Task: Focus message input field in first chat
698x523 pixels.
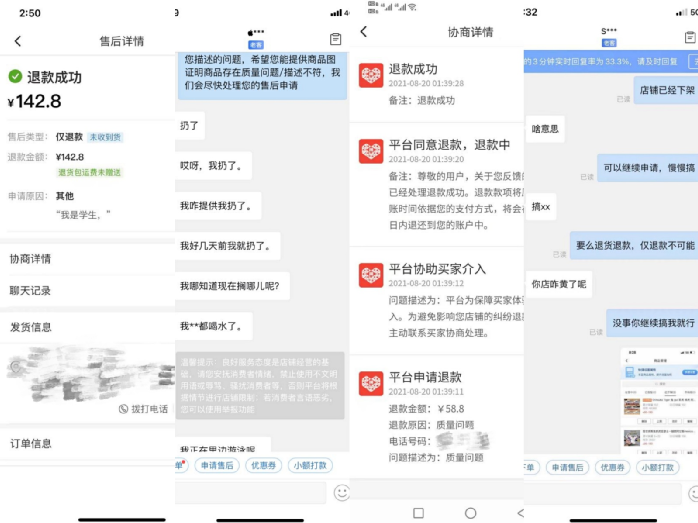Action: point(251,493)
